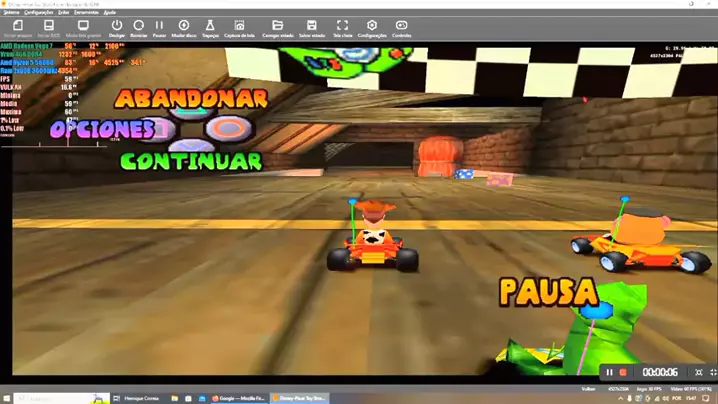
Task: Open the taskbar clock
Action: [x=691, y=399]
